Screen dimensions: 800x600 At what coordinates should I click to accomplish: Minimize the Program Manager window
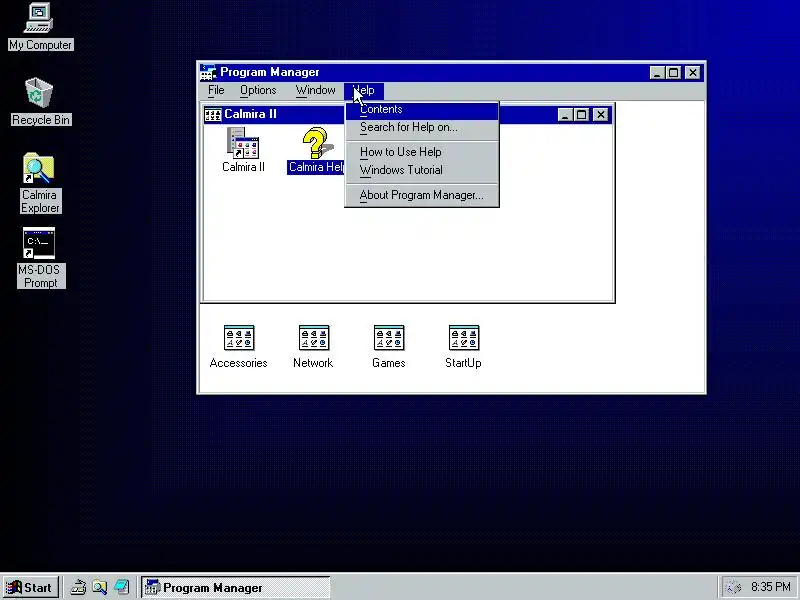pos(657,73)
